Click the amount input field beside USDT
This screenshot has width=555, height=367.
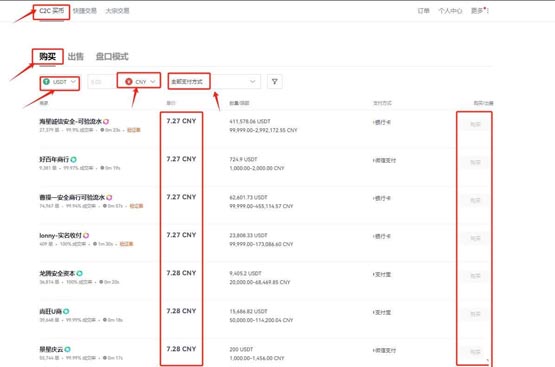101,82
